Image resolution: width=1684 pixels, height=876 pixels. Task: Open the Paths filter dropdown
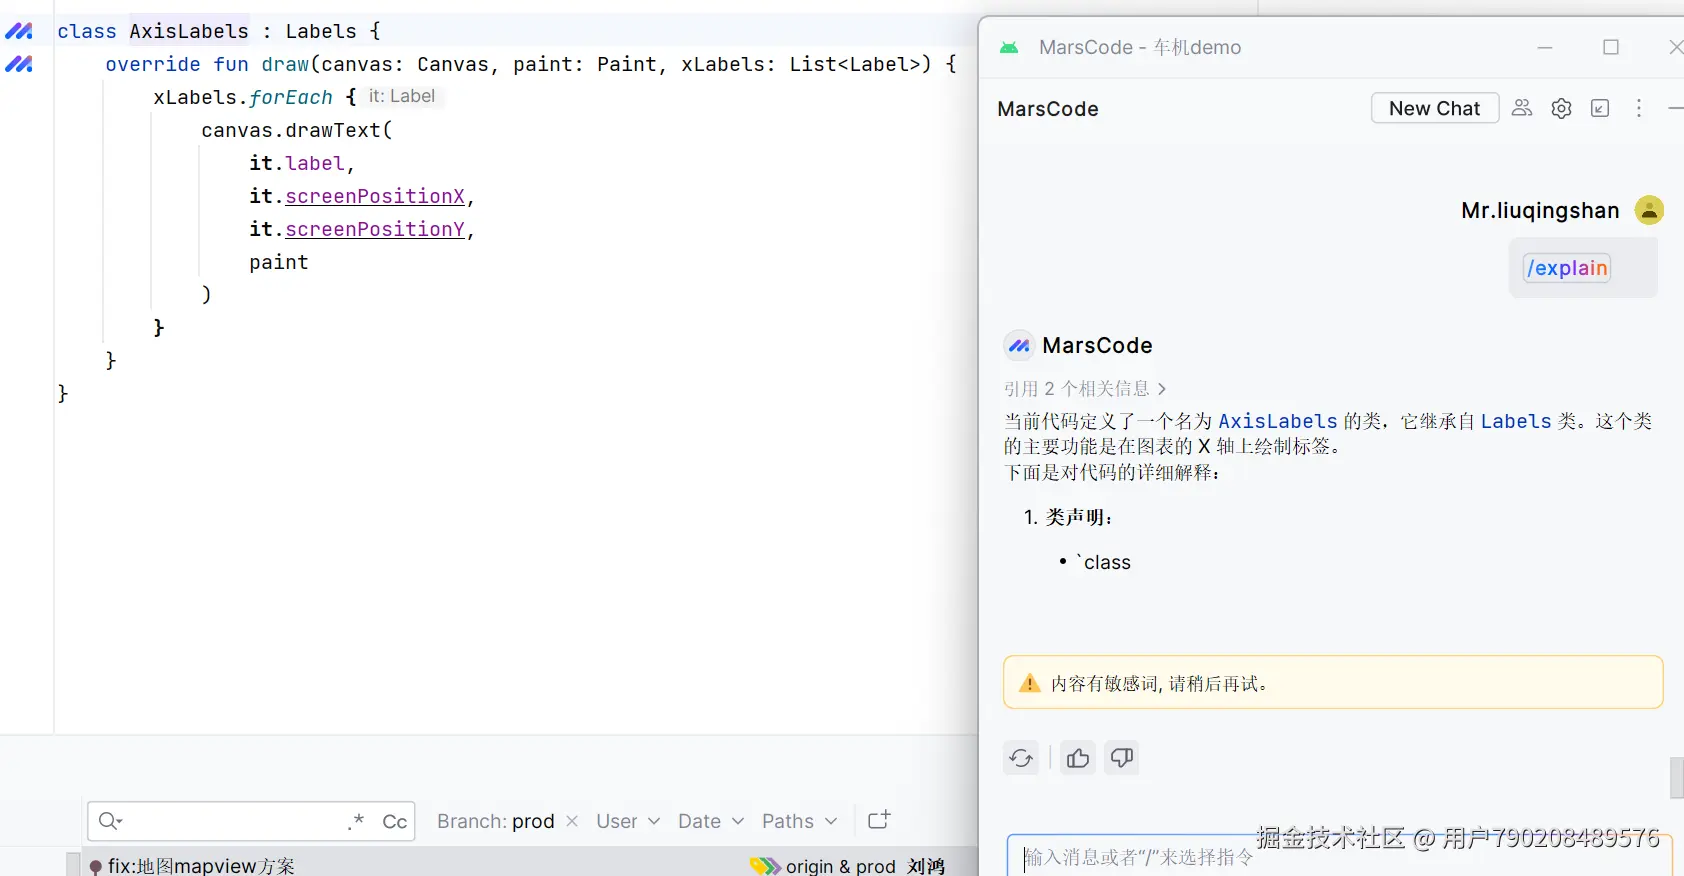799,821
